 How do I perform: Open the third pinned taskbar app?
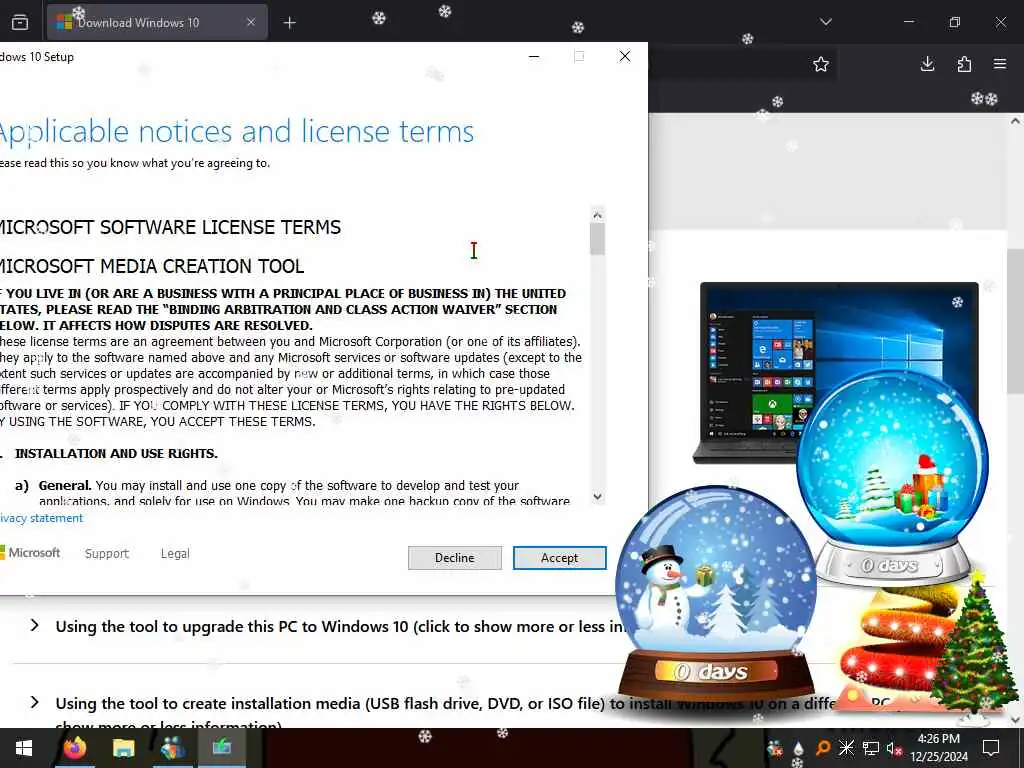pyautogui.click(x=172, y=748)
